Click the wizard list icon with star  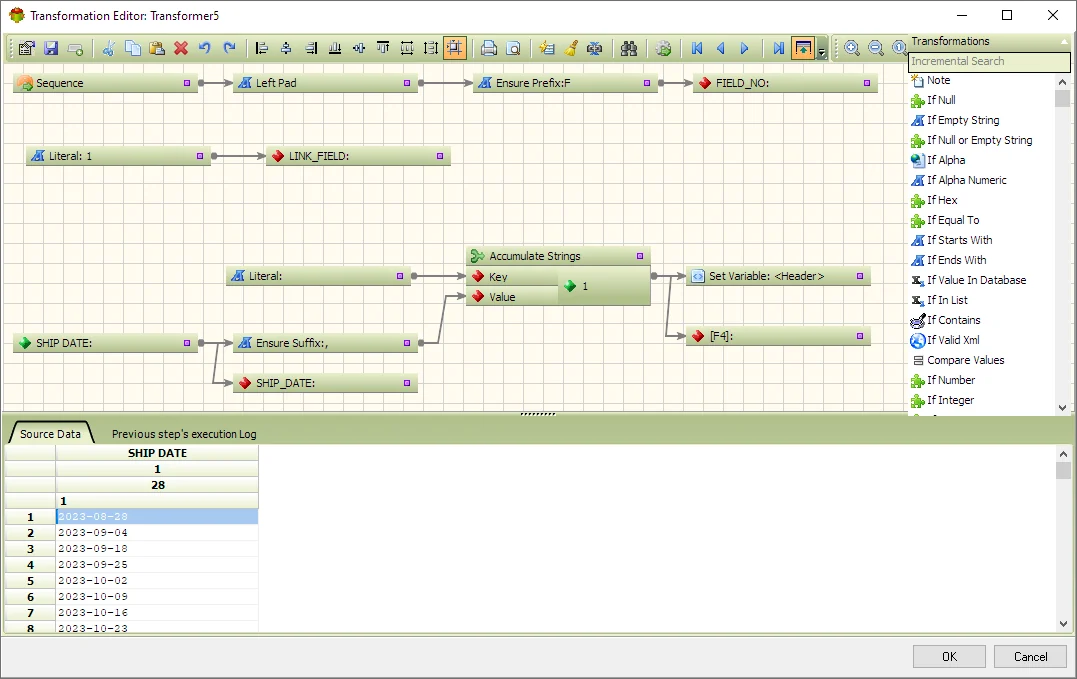(547, 48)
